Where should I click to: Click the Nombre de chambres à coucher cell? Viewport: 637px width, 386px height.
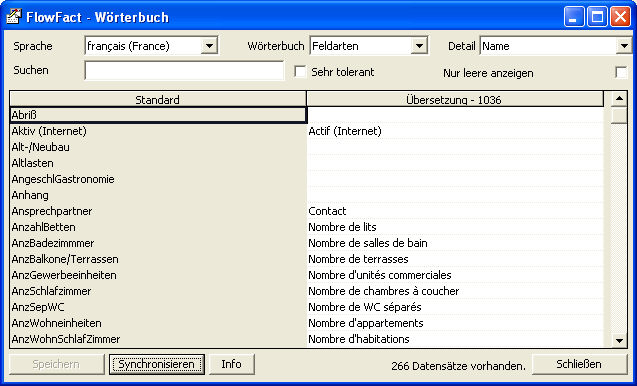point(455,291)
